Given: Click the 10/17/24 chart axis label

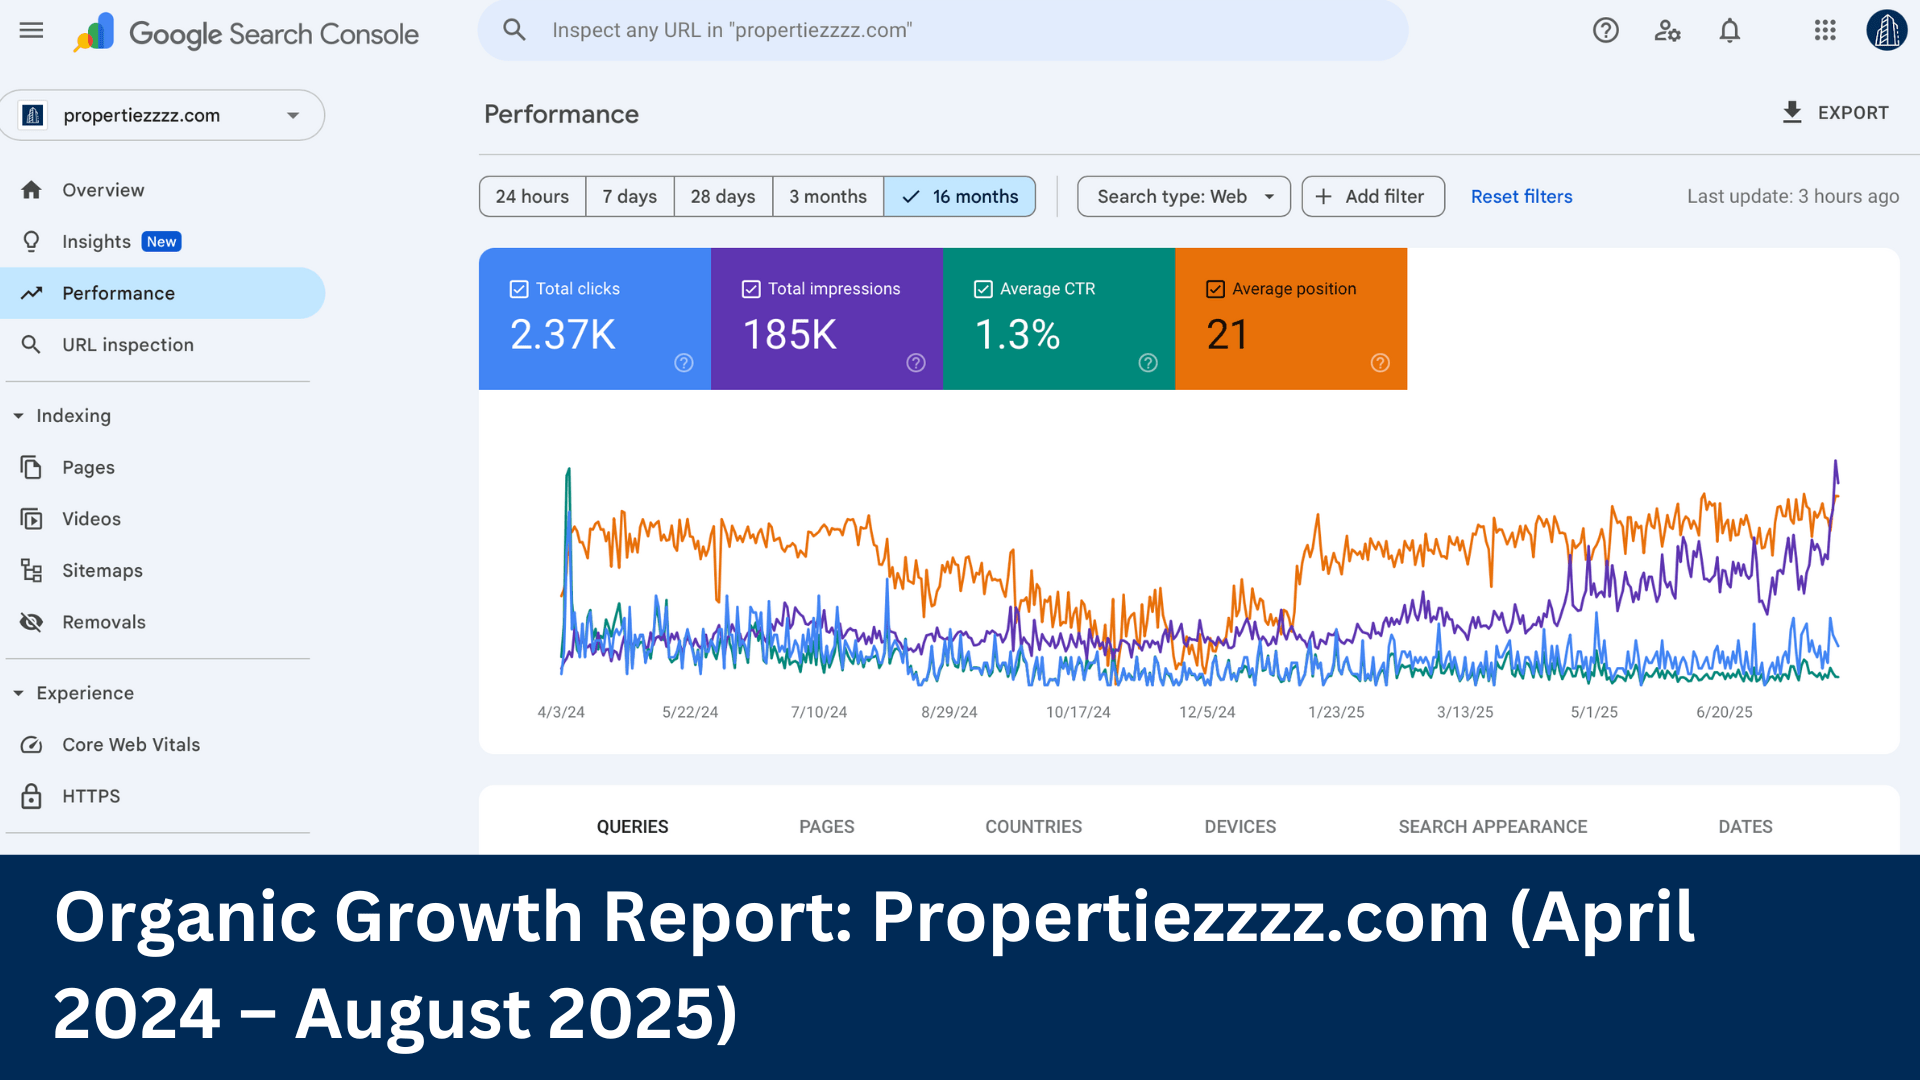Looking at the screenshot, I should point(1078,712).
